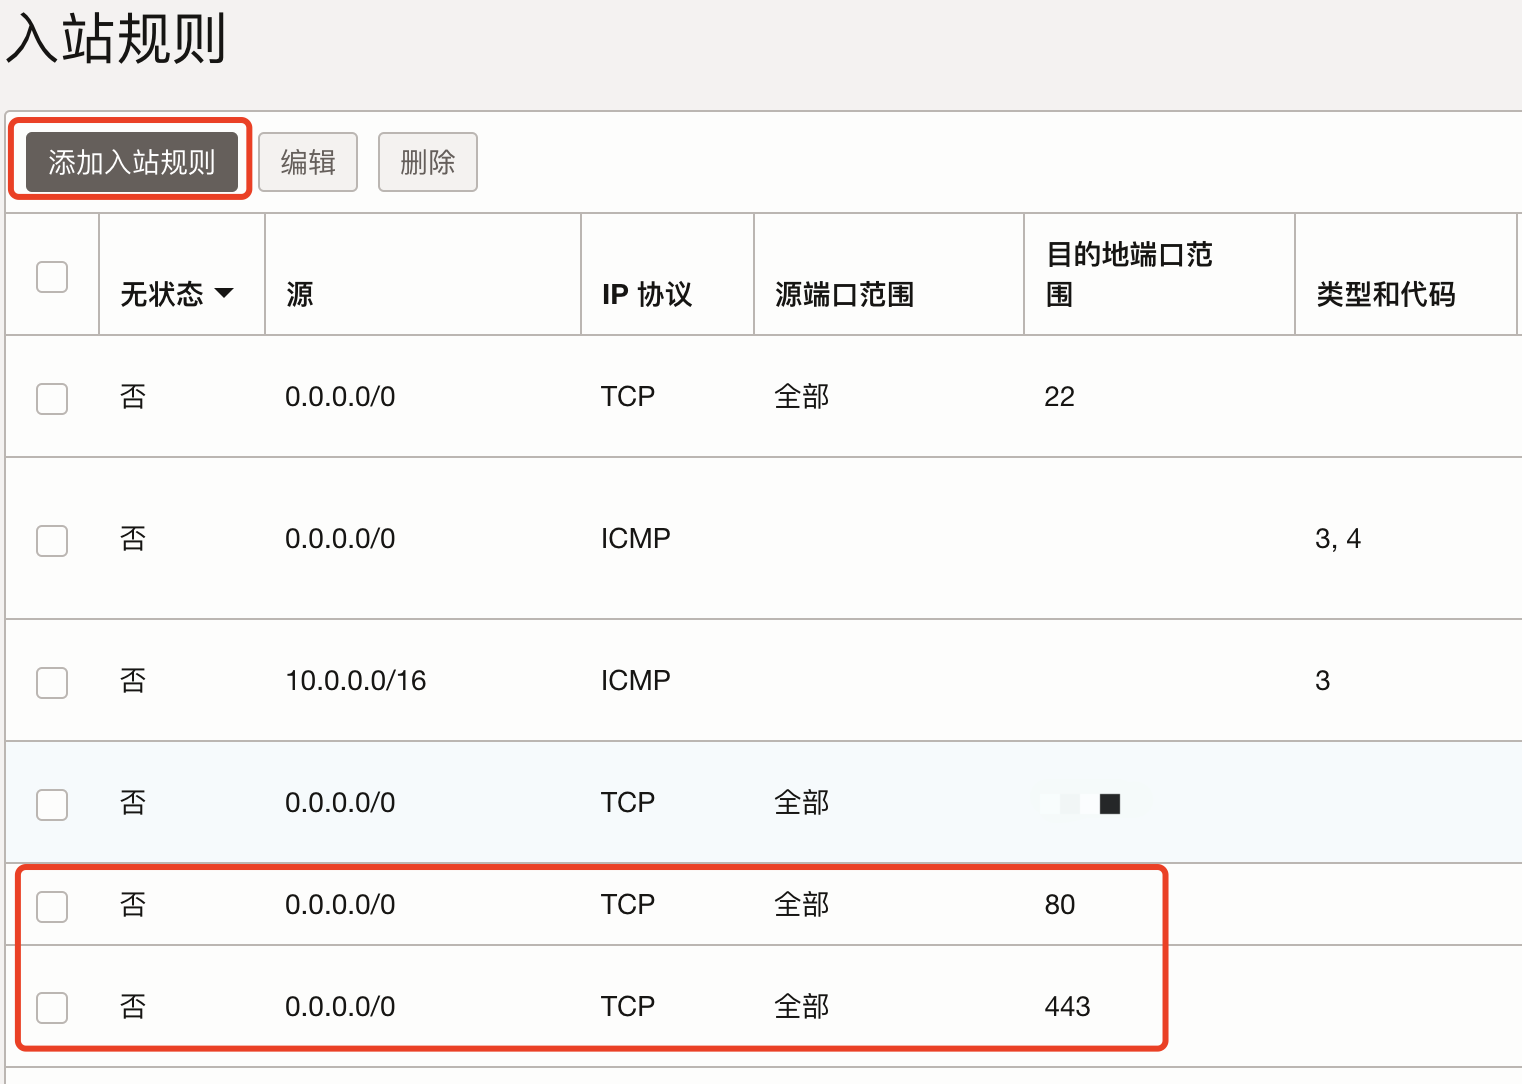Check the box for port 443 rule
The image size is (1522, 1084).
pyautogui.click(x=52, y=1007)
